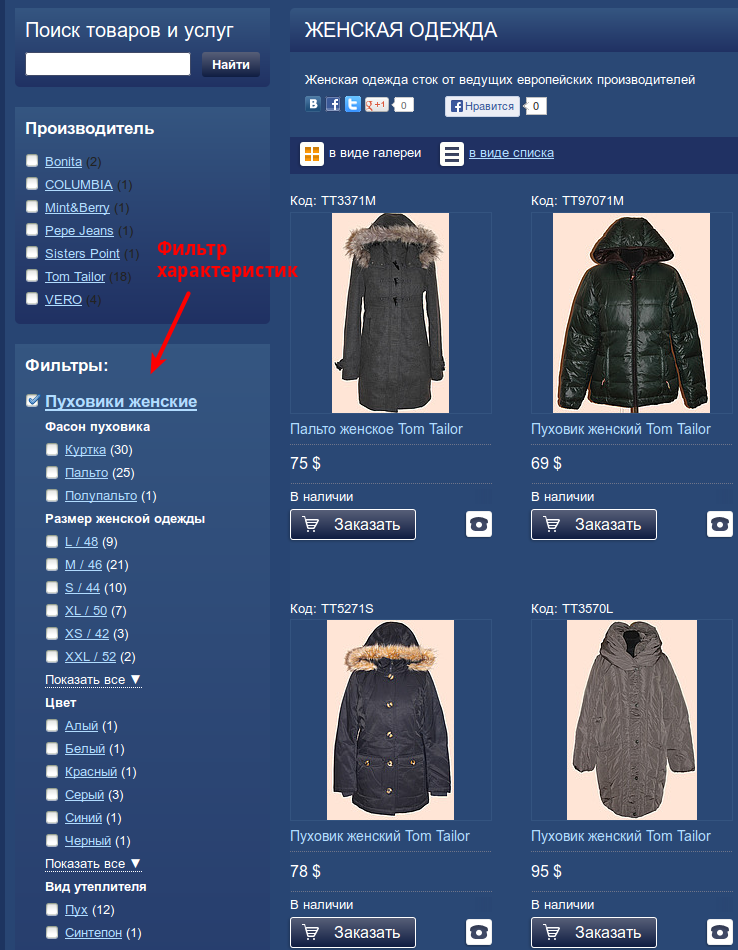738x950 pixels.
Task: Click Найти search button
Action: 231,64
